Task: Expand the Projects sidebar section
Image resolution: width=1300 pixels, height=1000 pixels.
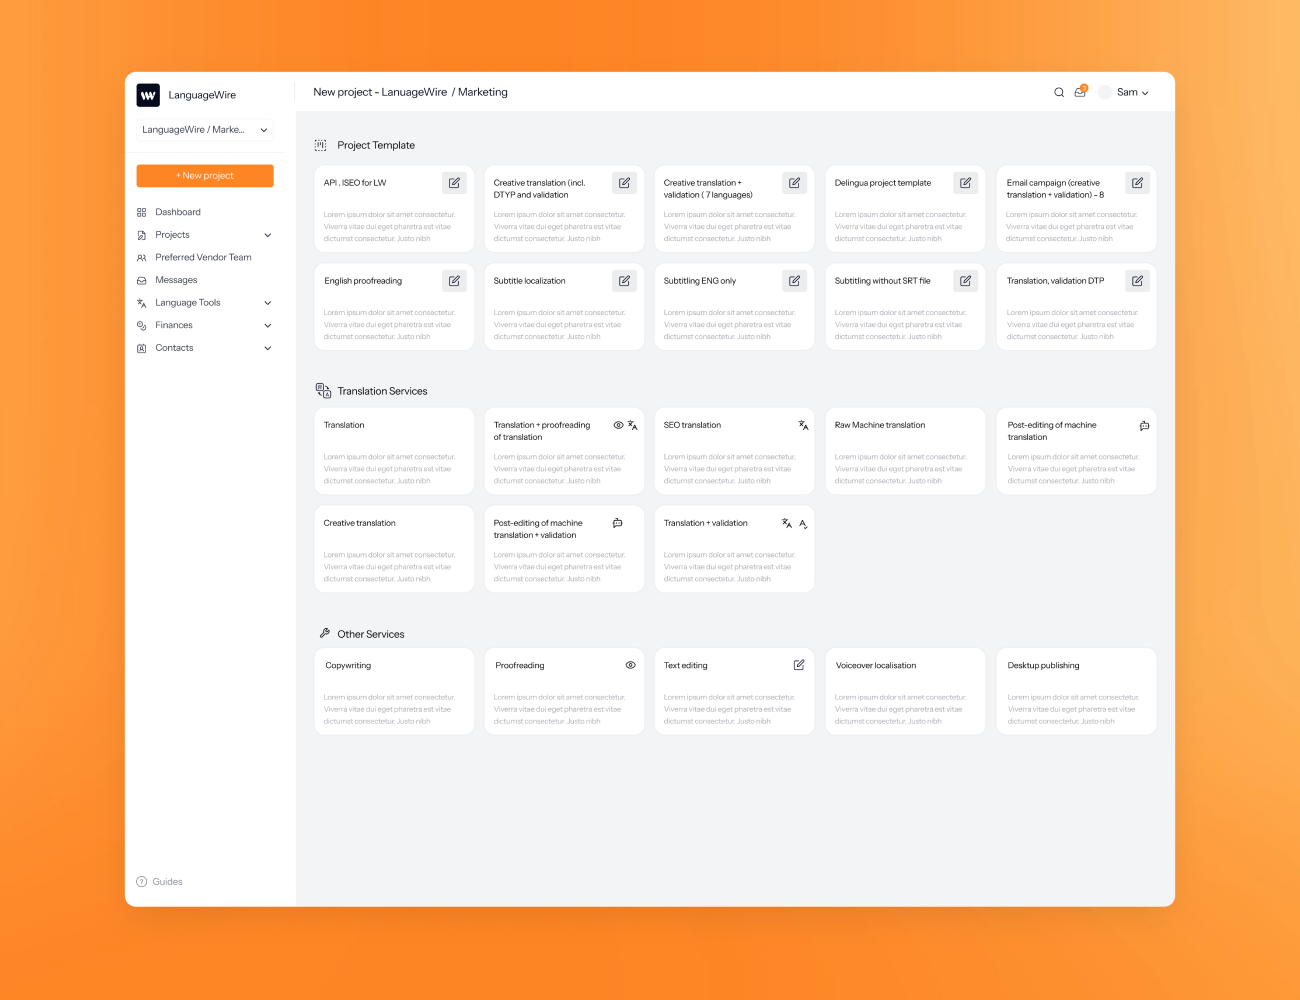Action: pyautogui.click(x=267, y=234)
